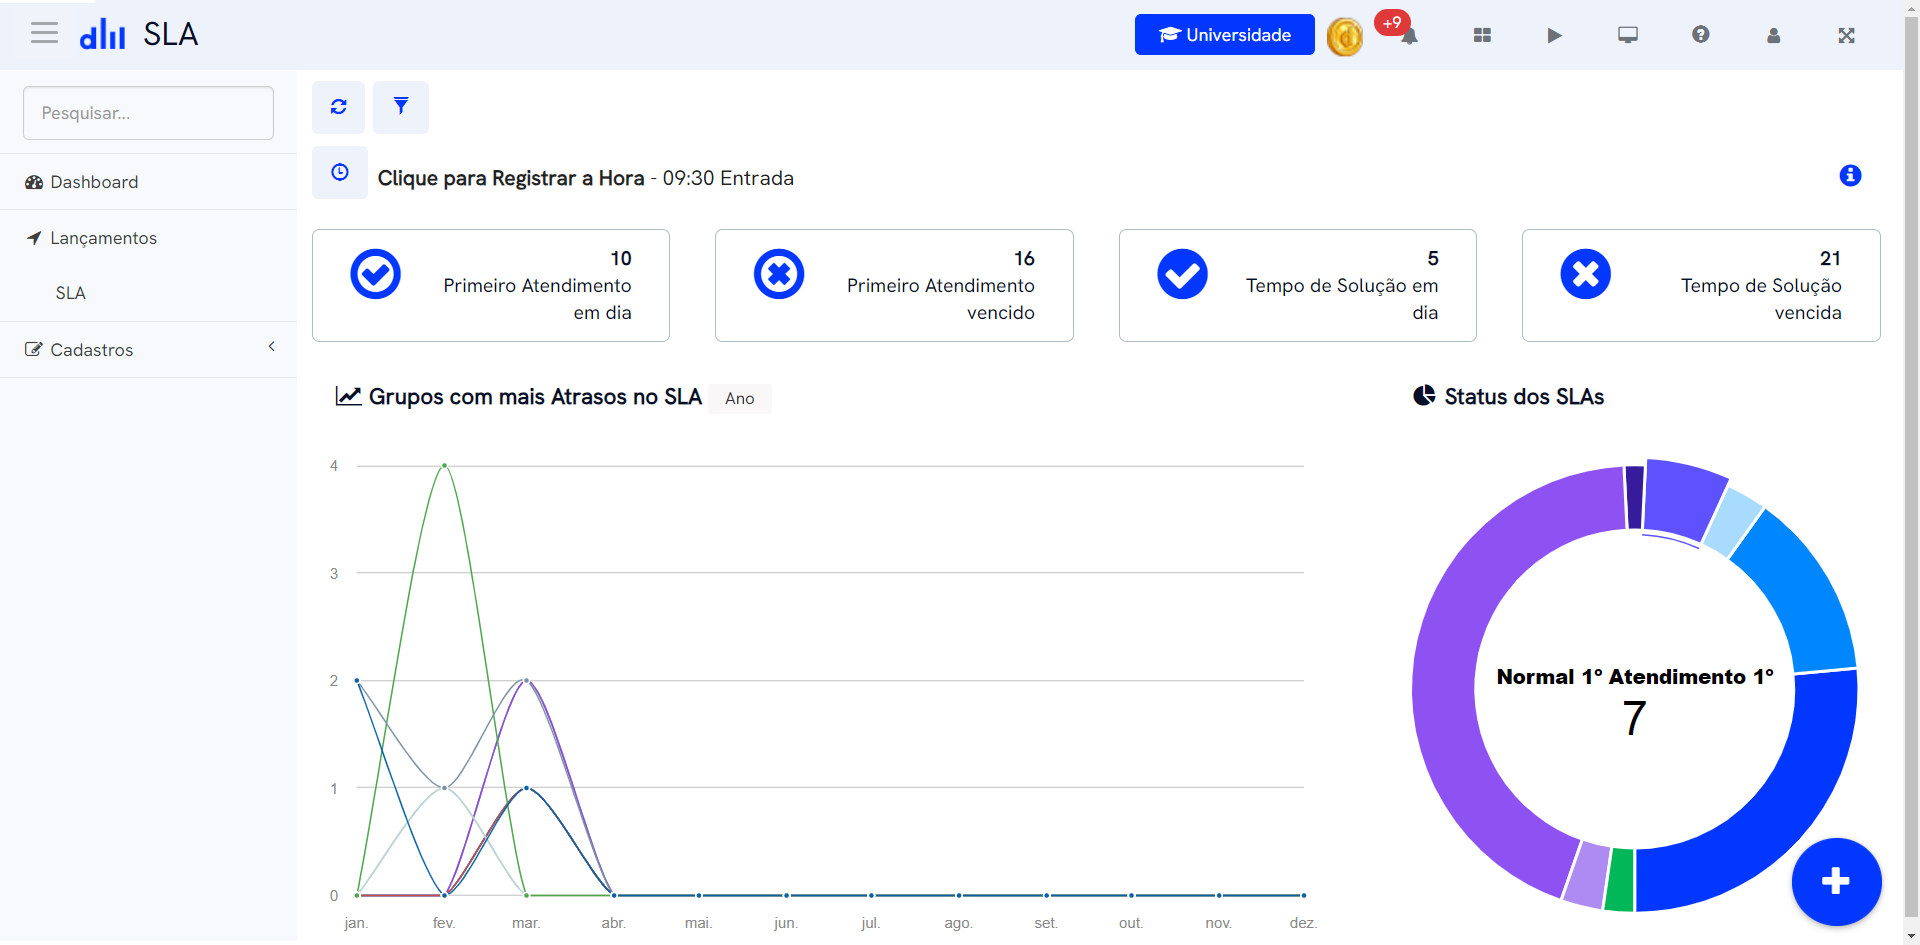The height and width of the screenshot is (945, 1920).
Task: Click the Pesquisar search field
Action: [148, 113]
